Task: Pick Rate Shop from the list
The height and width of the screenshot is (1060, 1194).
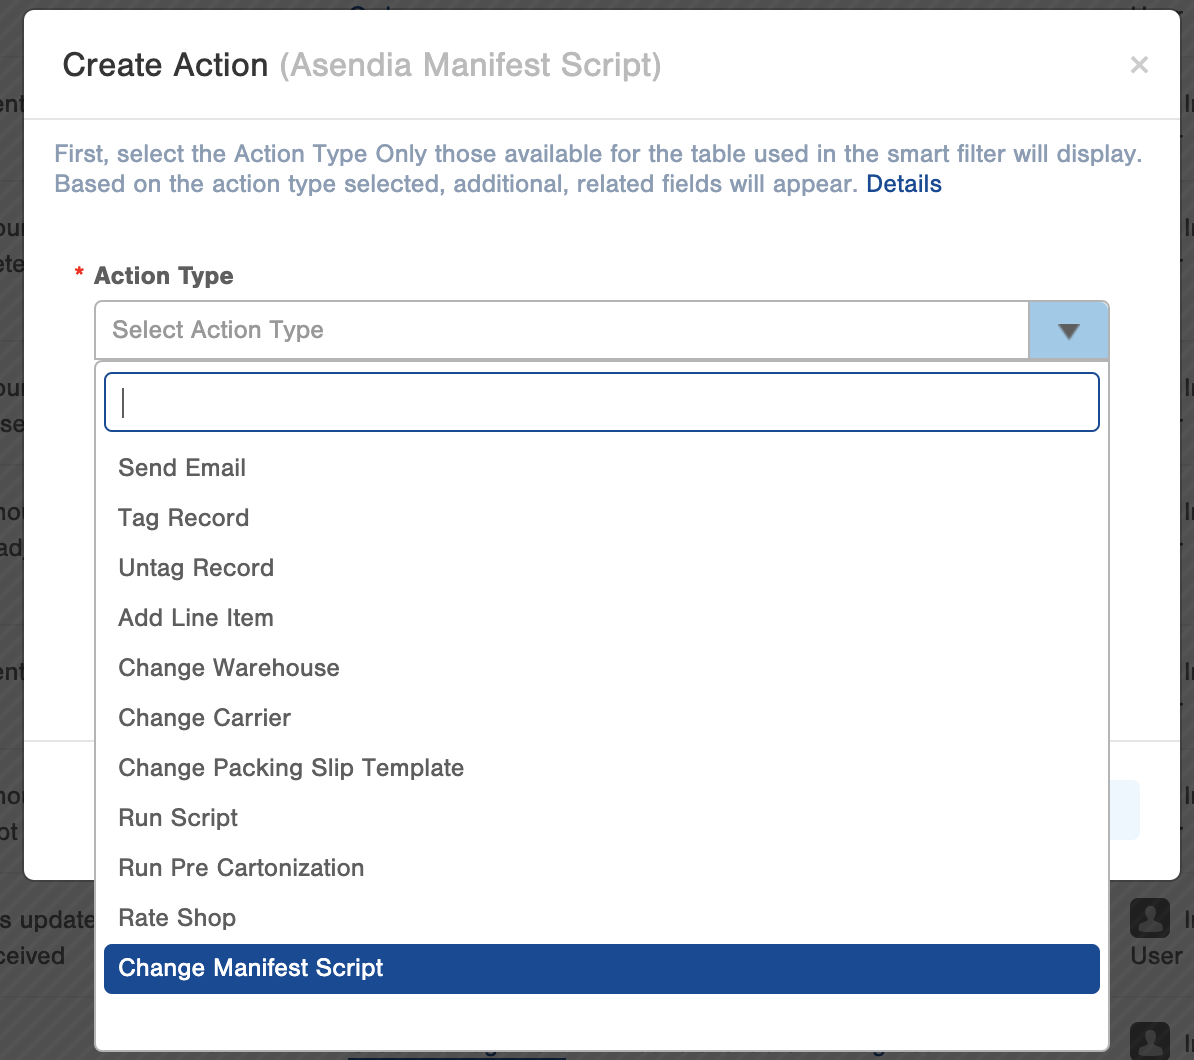Action: (x=602, y=918)
